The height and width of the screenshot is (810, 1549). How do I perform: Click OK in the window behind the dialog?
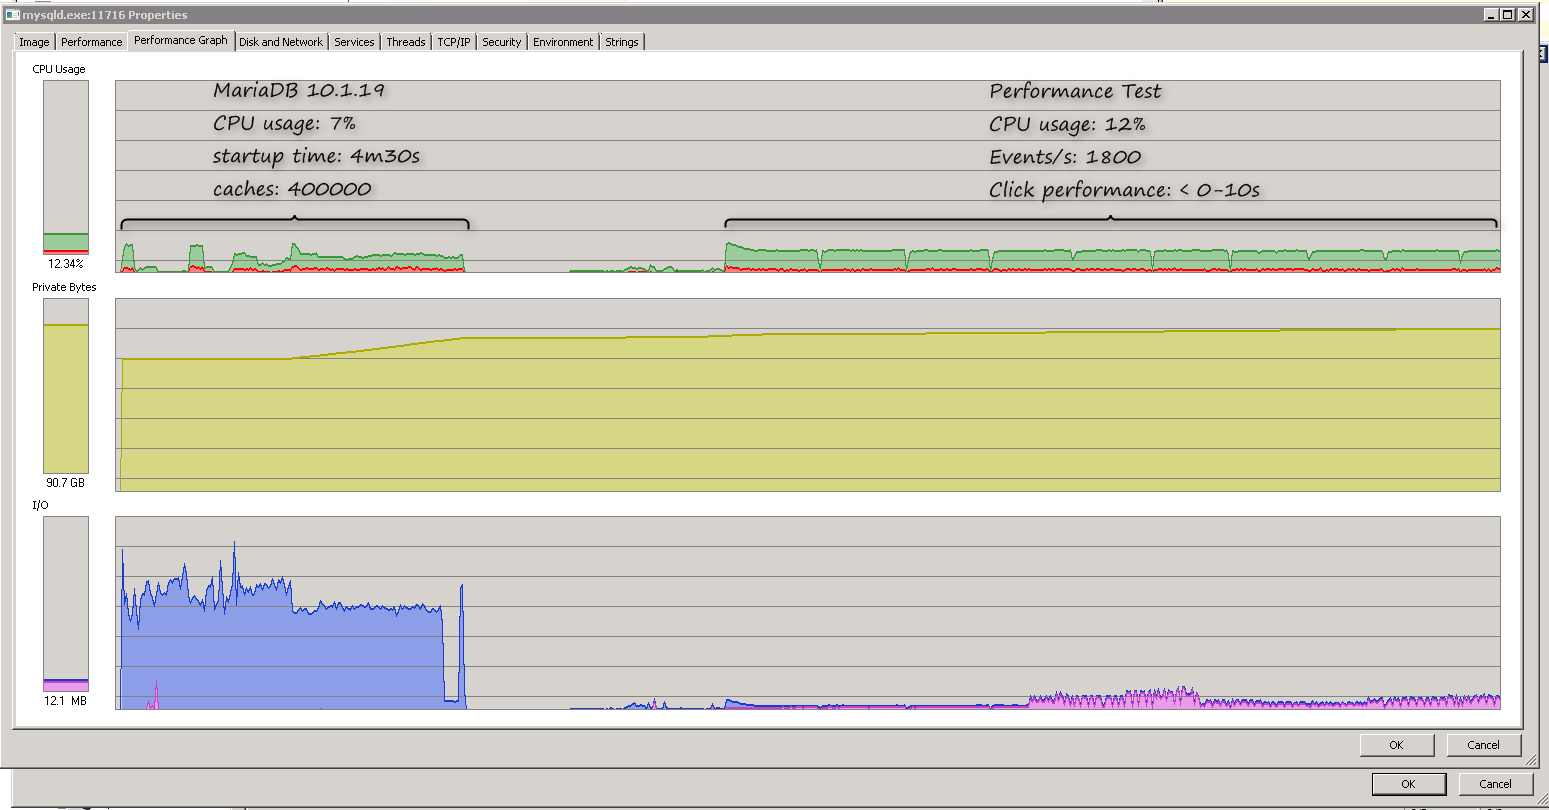point(1408,783)
